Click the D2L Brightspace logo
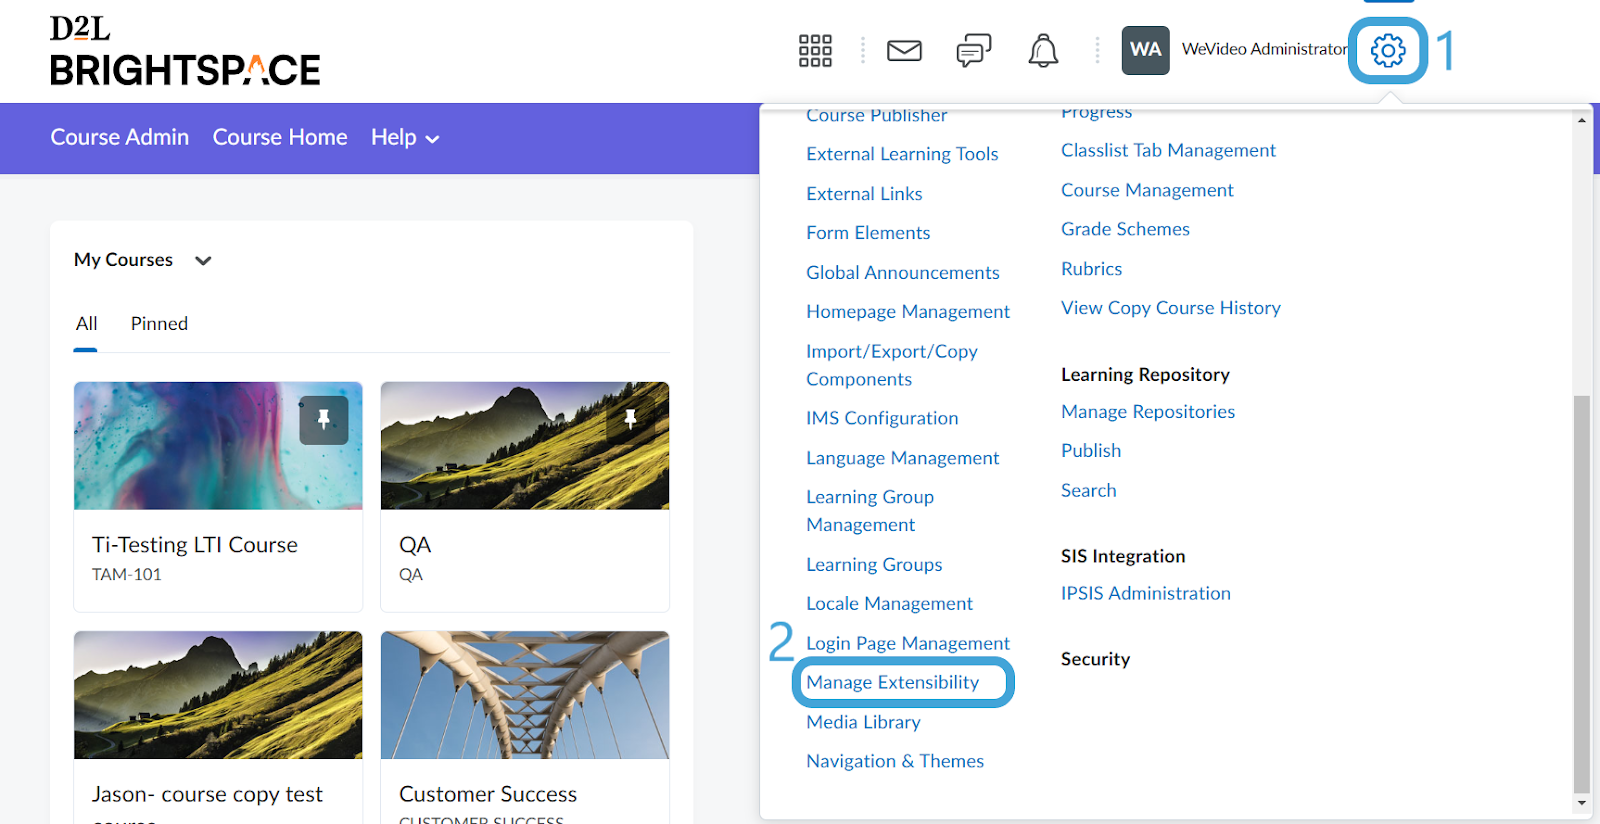The image size is (1600, 824). [185, 51]
